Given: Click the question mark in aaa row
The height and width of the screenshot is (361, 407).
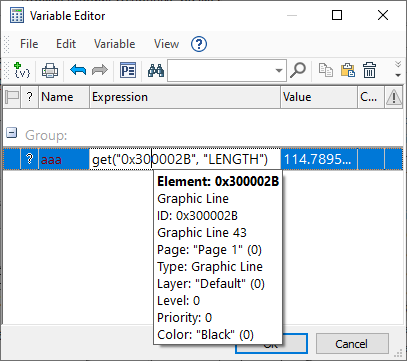Looking at the screenshot, I should coord(29,159).
